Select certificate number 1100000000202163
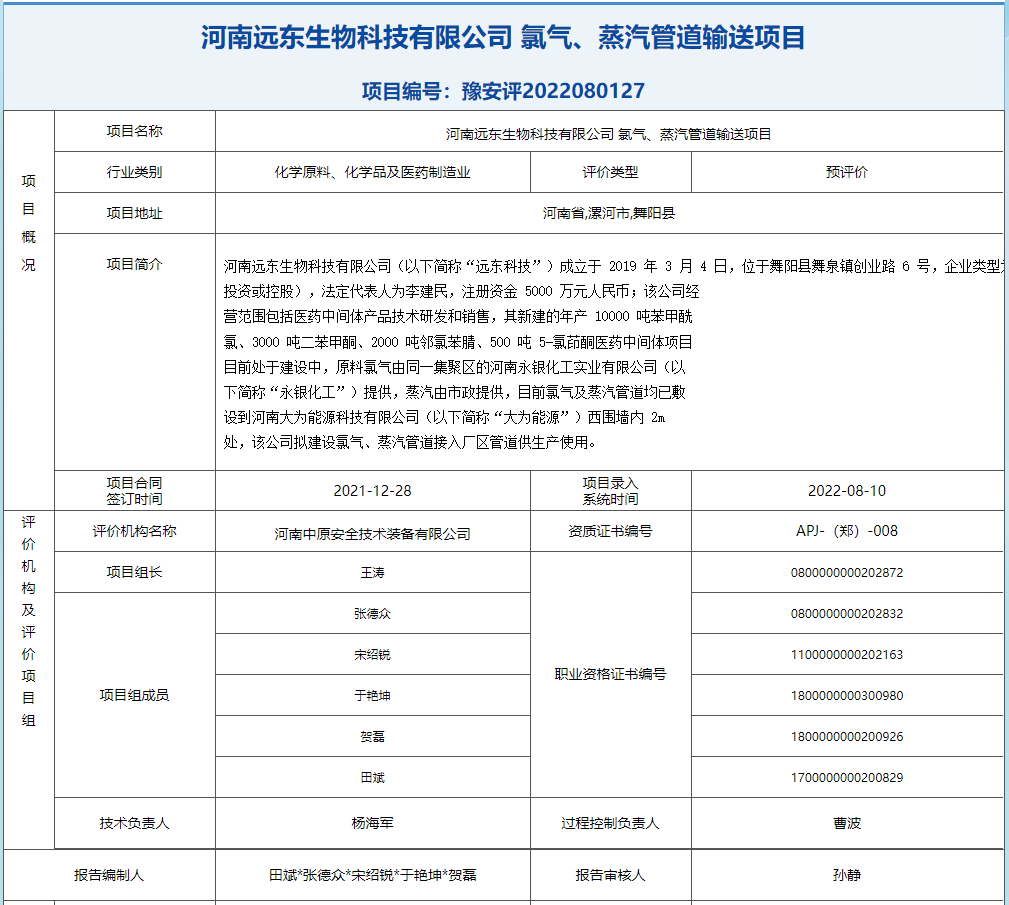 point(847,655)
